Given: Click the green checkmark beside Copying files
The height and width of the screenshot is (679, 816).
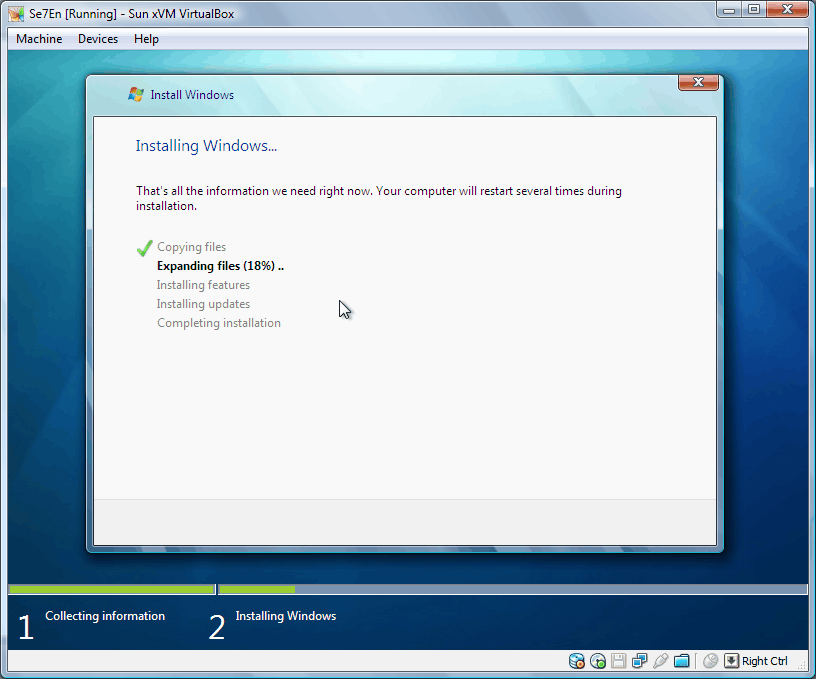Looking at the screenshot, I should pos(144,248).
